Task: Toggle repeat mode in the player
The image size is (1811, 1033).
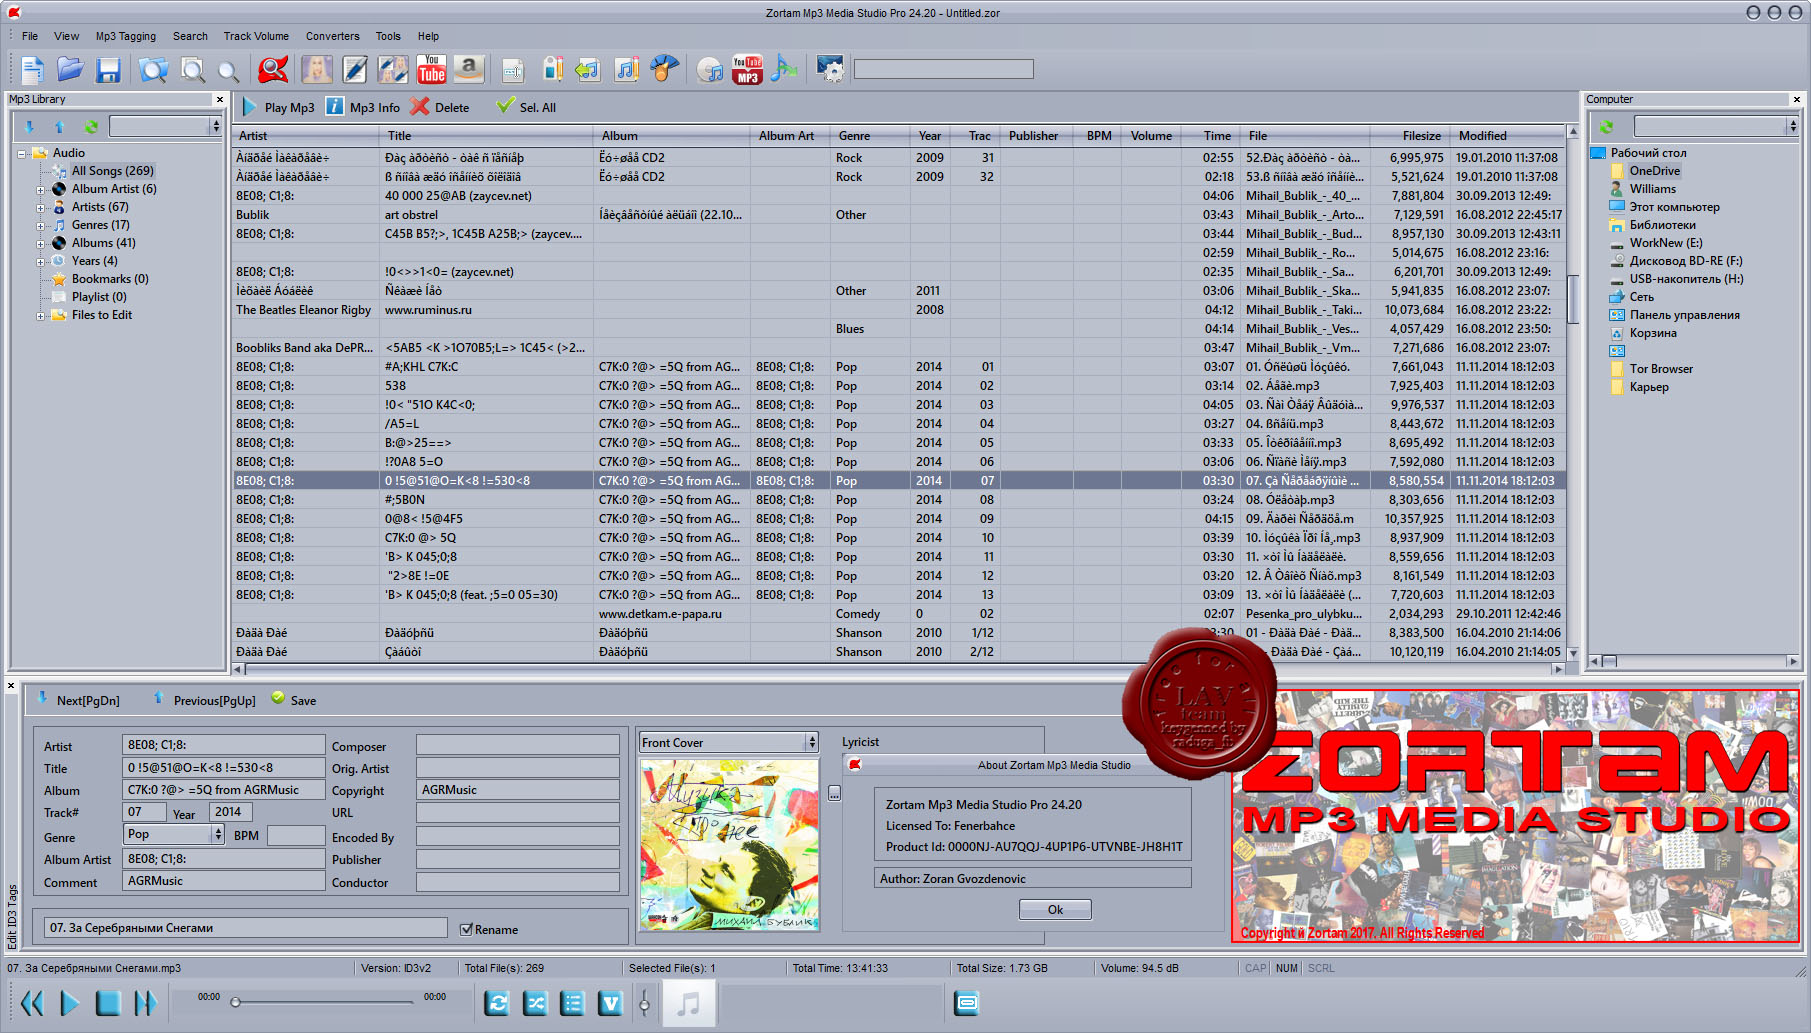Action: click(x=497, y=1003)
